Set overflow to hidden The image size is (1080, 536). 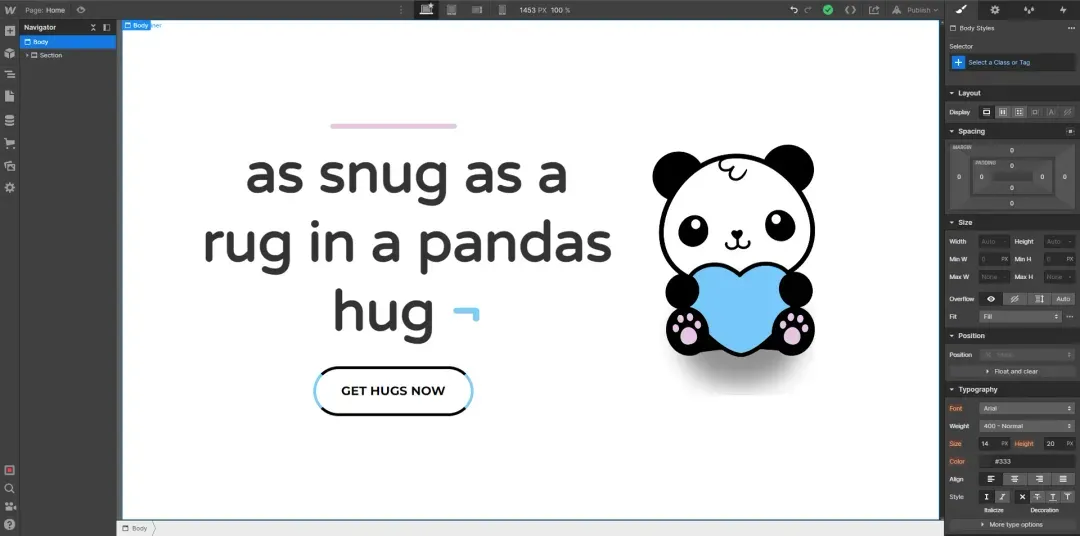click(1015, 299)
